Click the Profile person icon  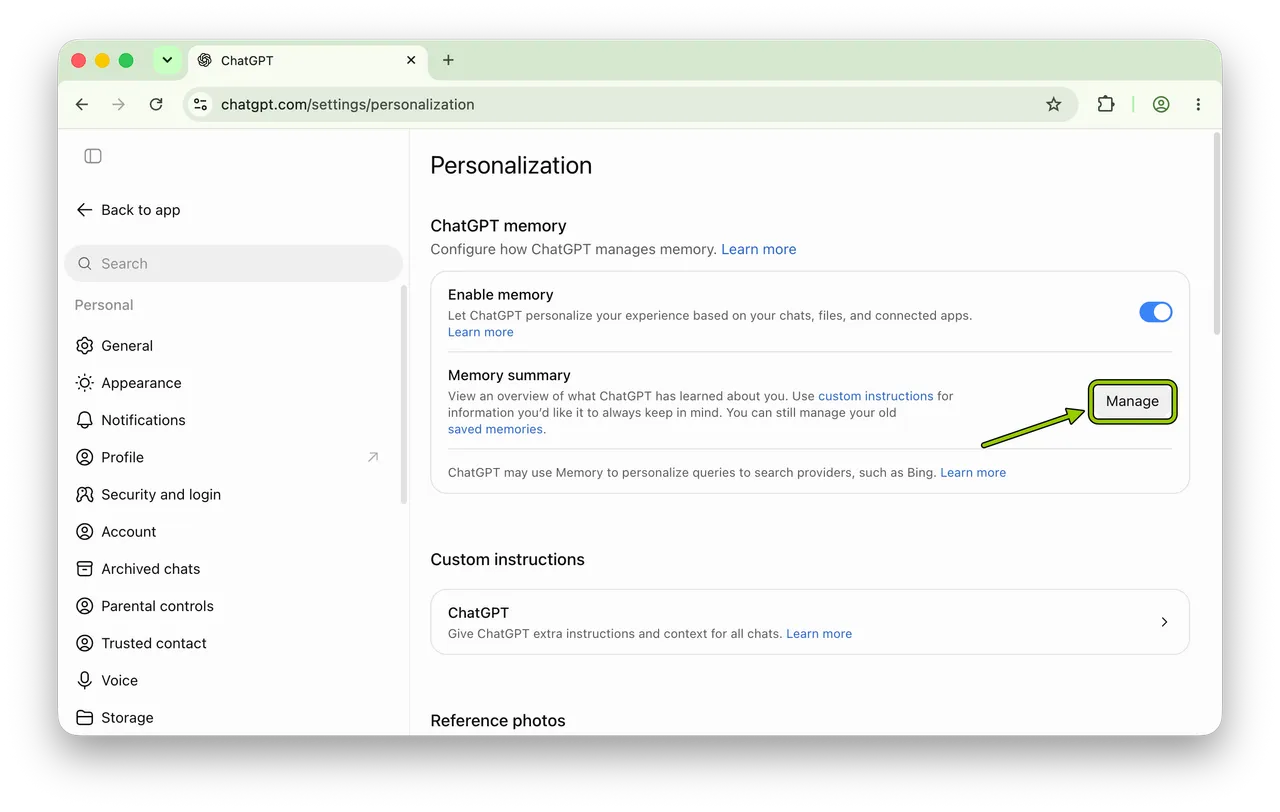click(x=85, y=457)
